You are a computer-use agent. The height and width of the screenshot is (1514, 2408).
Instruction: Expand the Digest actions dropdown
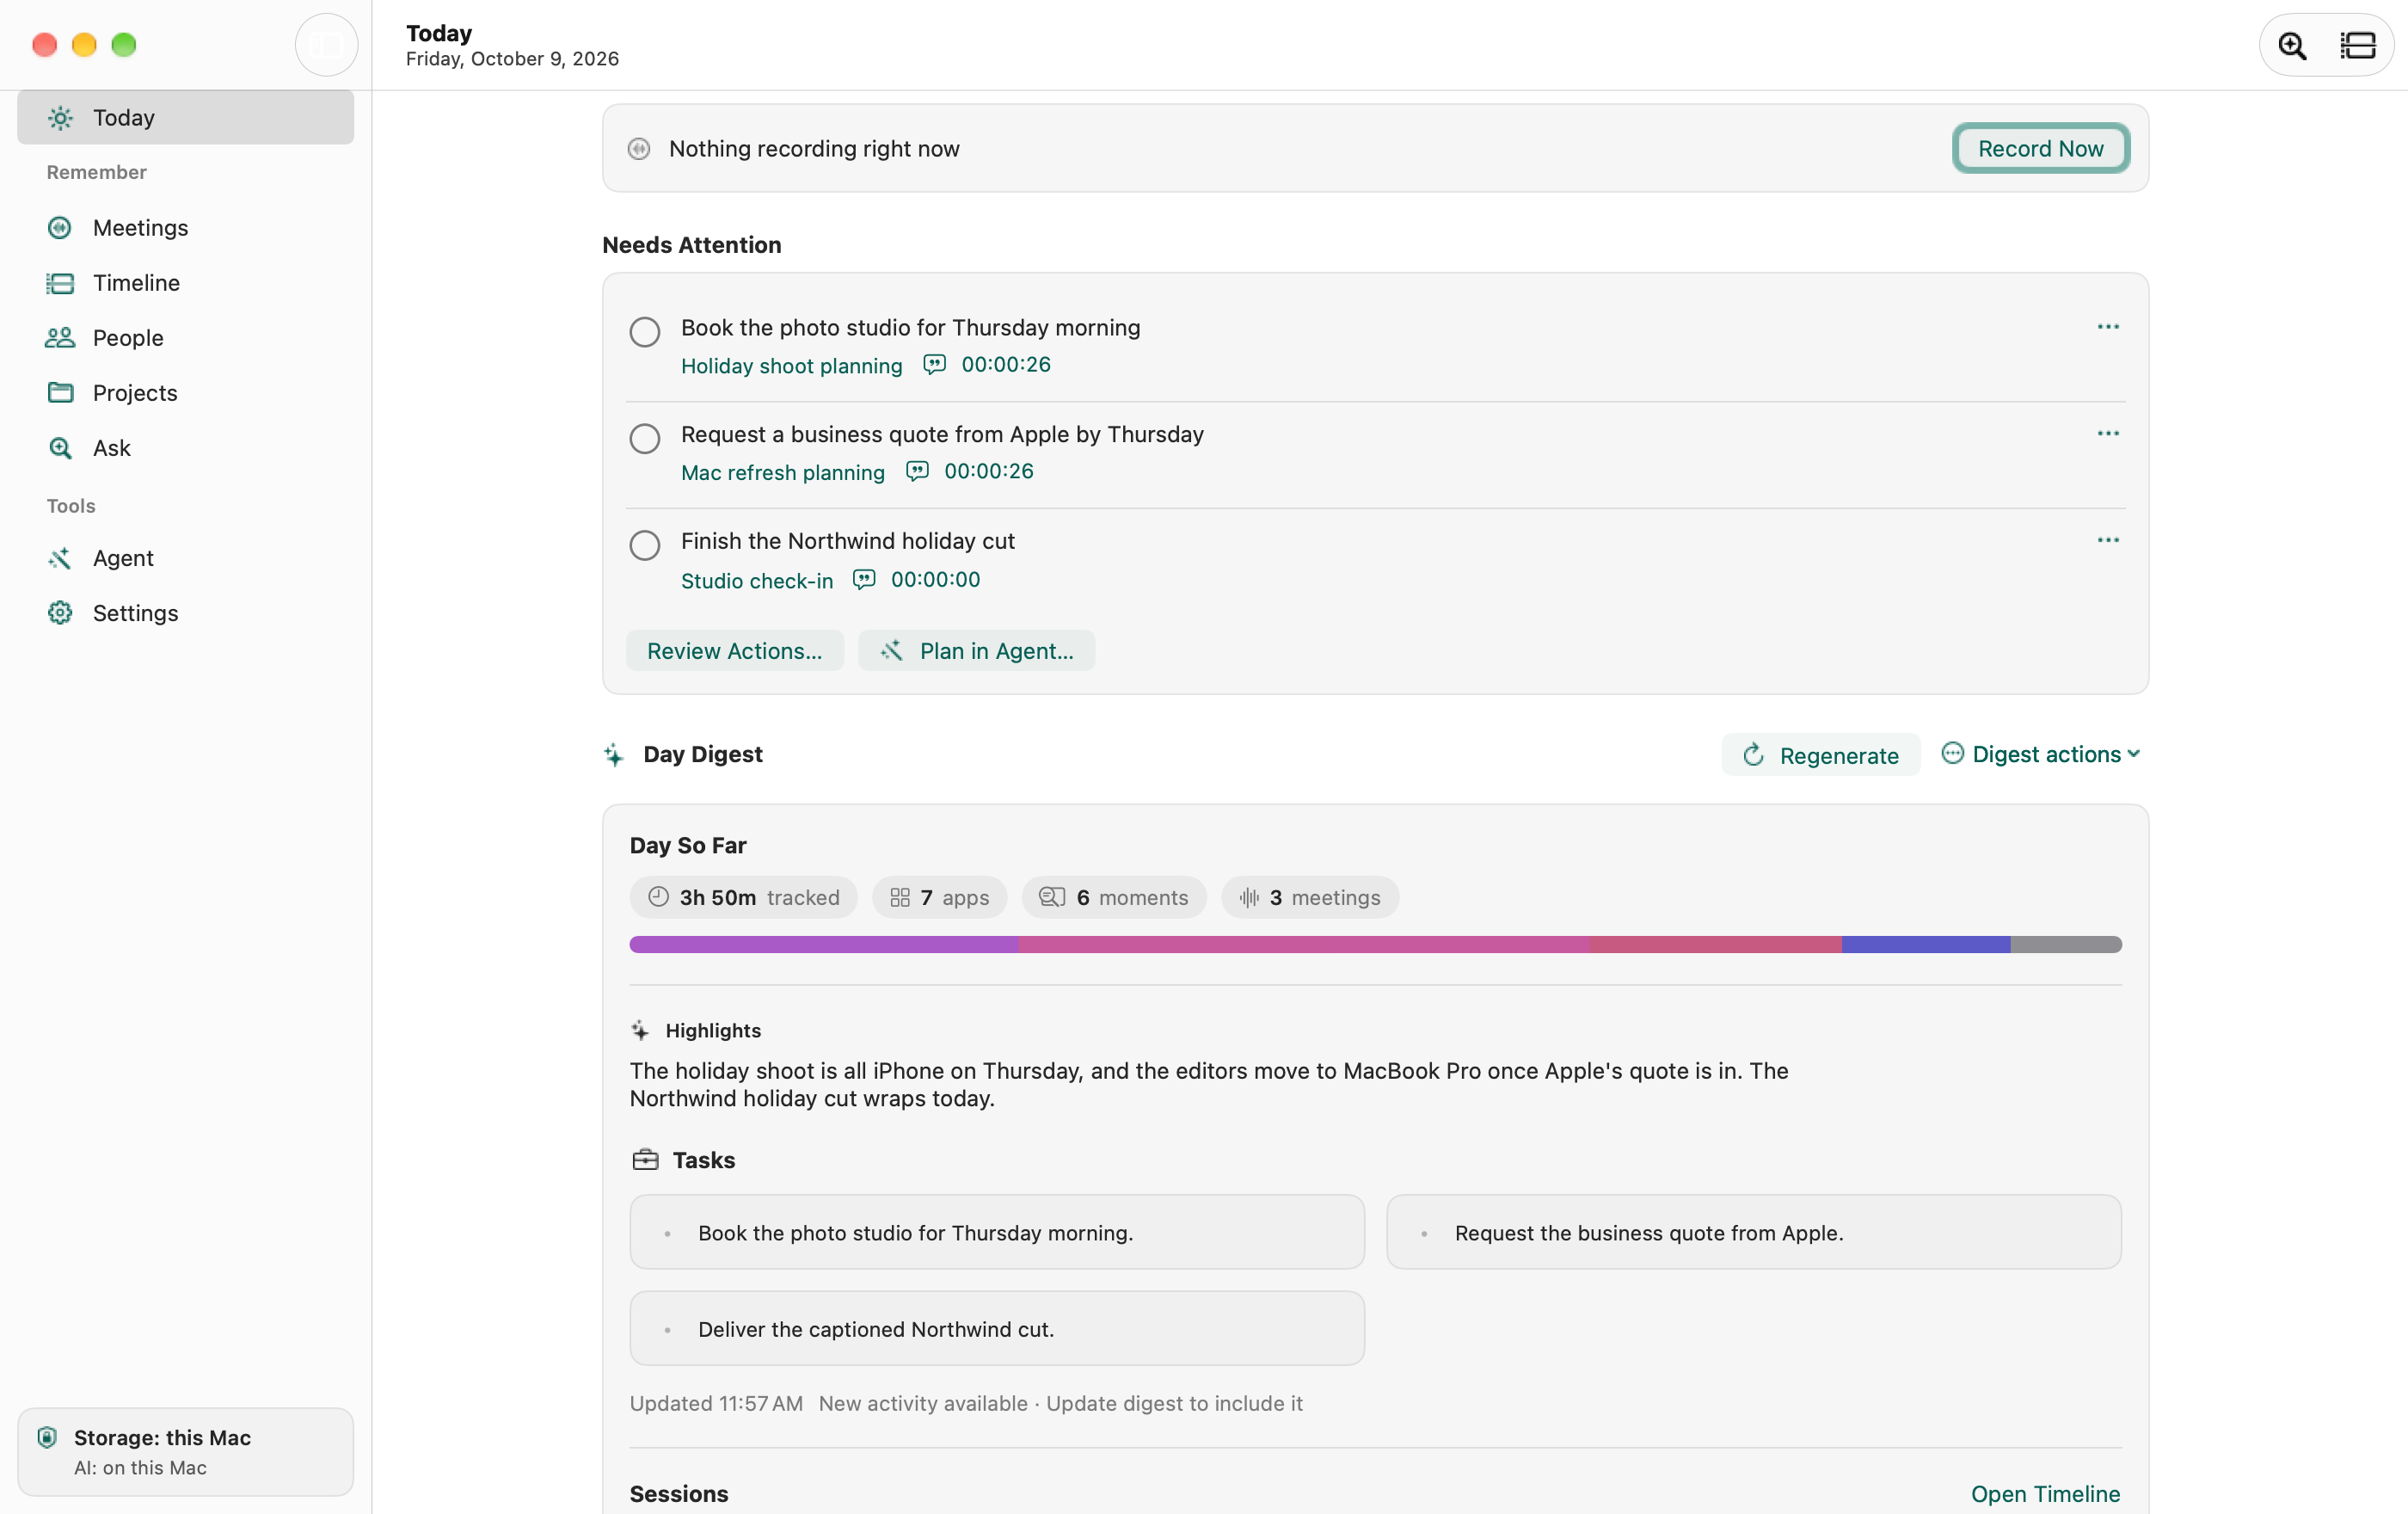coord(2040,754)
